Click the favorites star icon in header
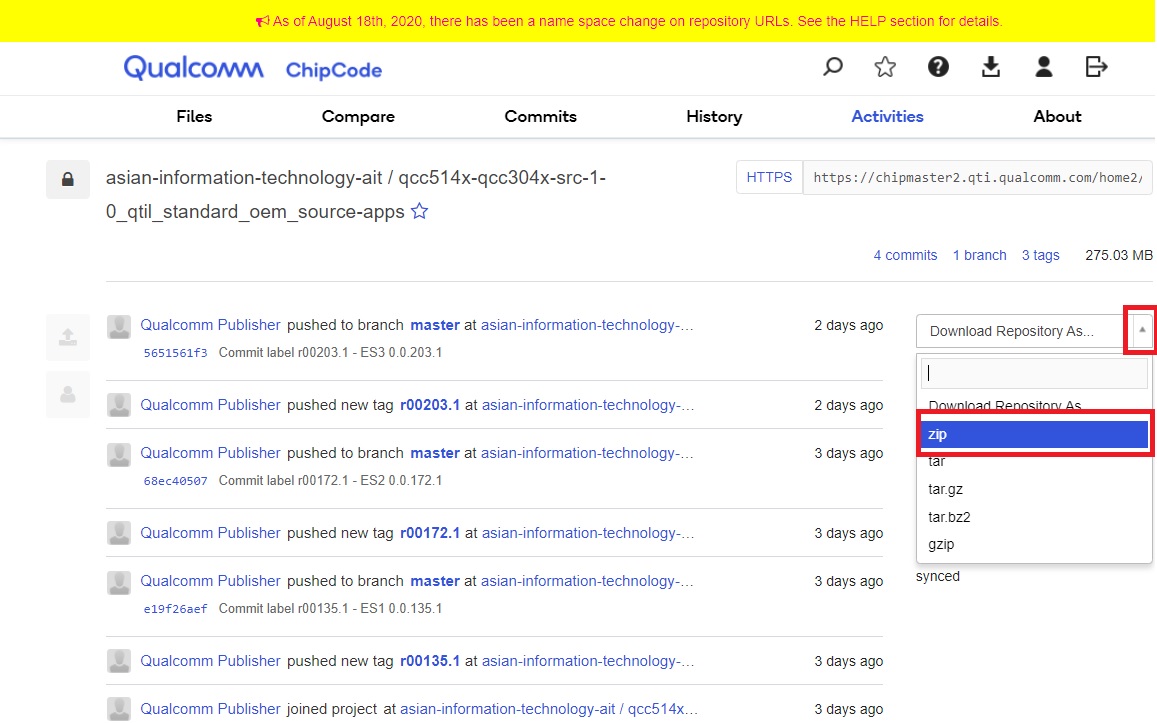The image size is (1157, 723). [x=885, y=67]
